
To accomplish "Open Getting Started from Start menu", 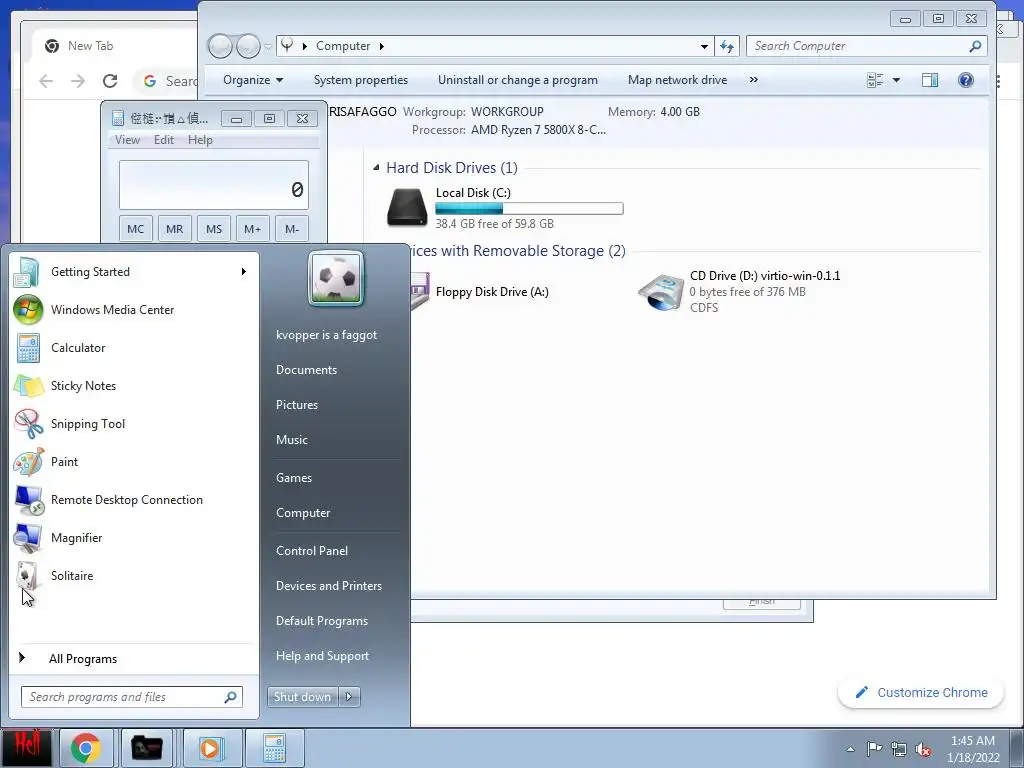I will [135, 272].
